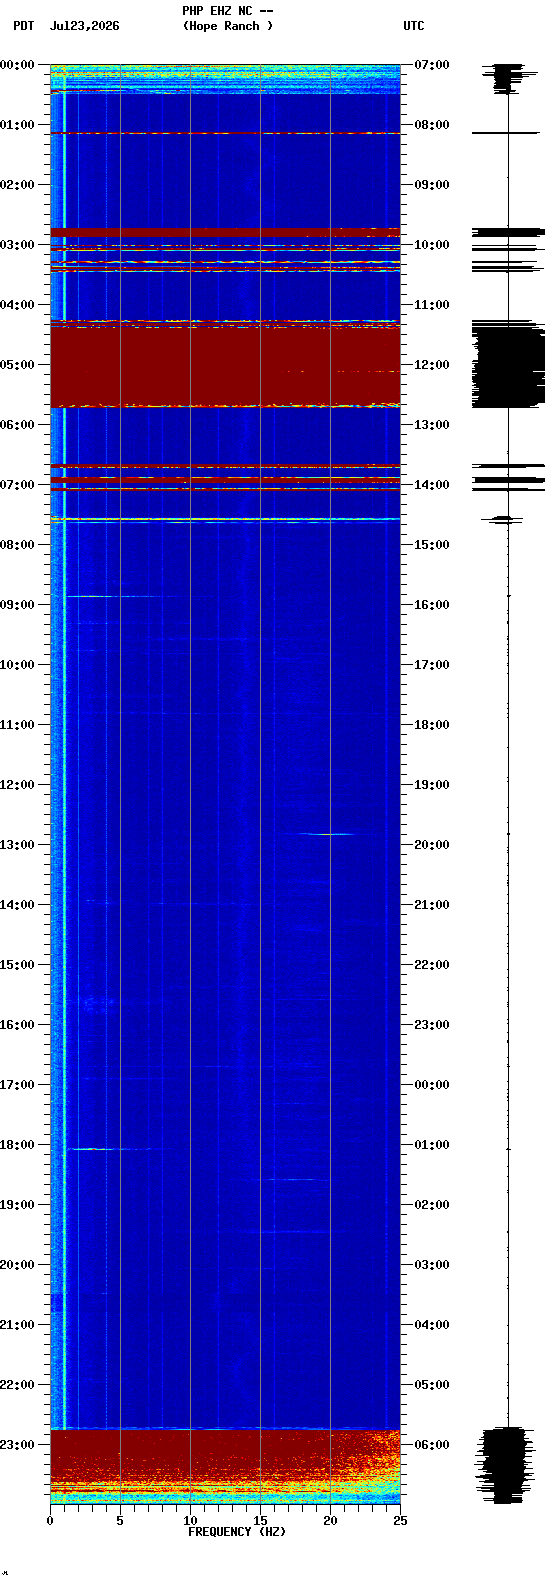Click the station code 'PHP EHZ NC --'
Image resolution: width=552 pixels, height=1584 pixels.
click(x=228, y=11)
